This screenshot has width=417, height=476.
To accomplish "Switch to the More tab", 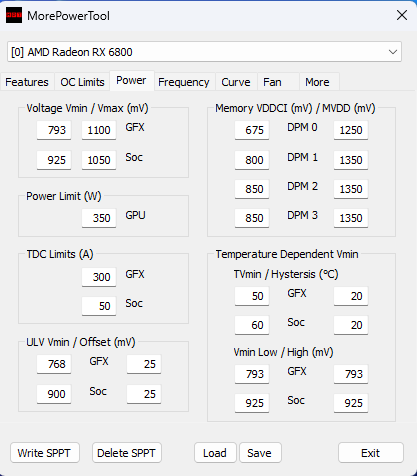I will 319,82.
